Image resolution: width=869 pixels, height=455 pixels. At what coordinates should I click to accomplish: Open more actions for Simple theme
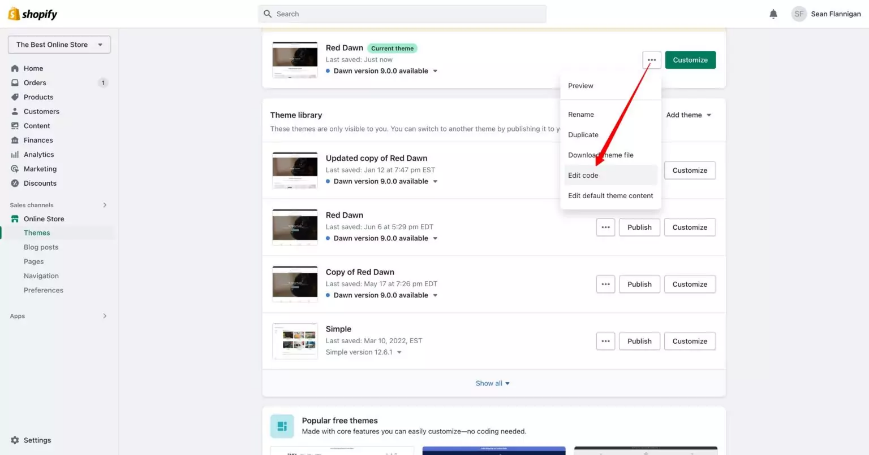click(x=606, y=341)
